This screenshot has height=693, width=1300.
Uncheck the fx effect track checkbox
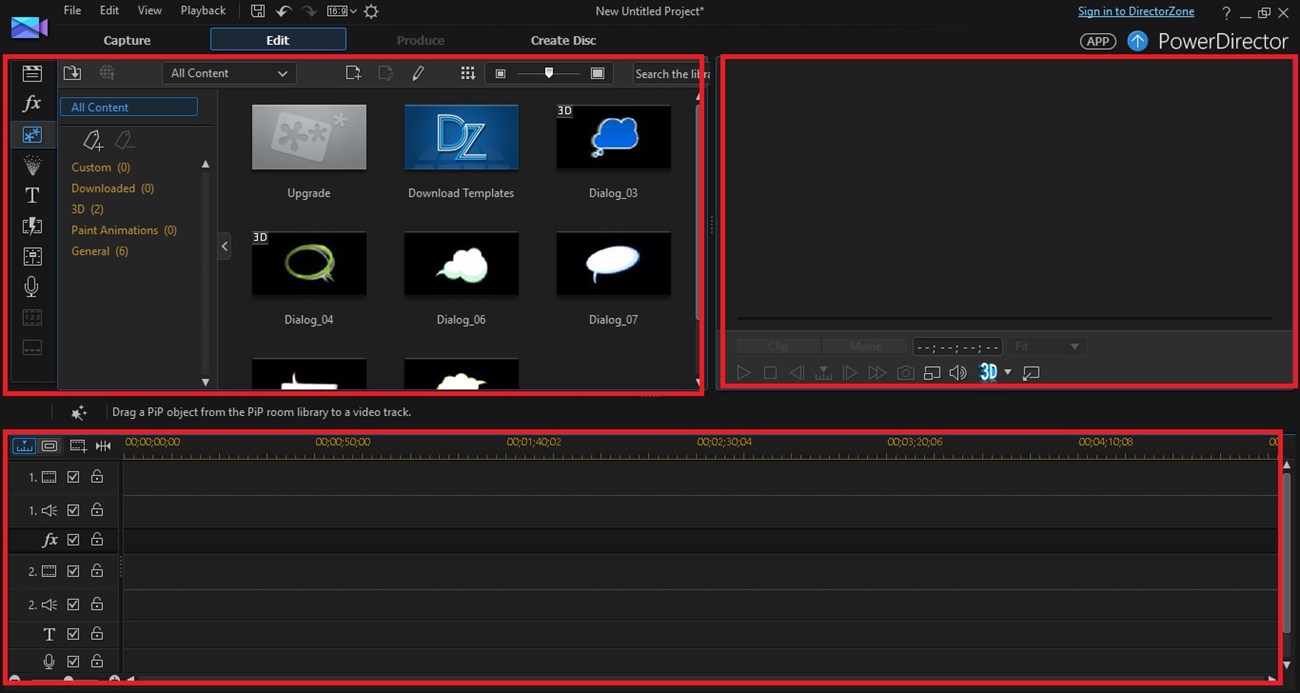pos(73,540)
